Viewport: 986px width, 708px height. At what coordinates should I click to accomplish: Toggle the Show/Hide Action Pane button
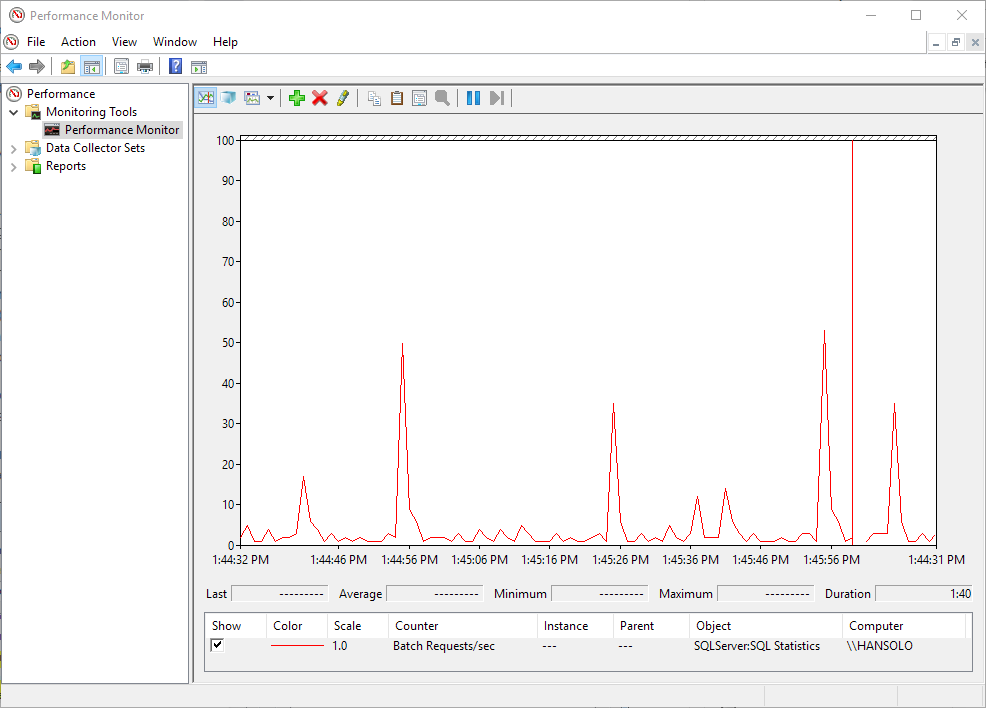click(199, 67)
